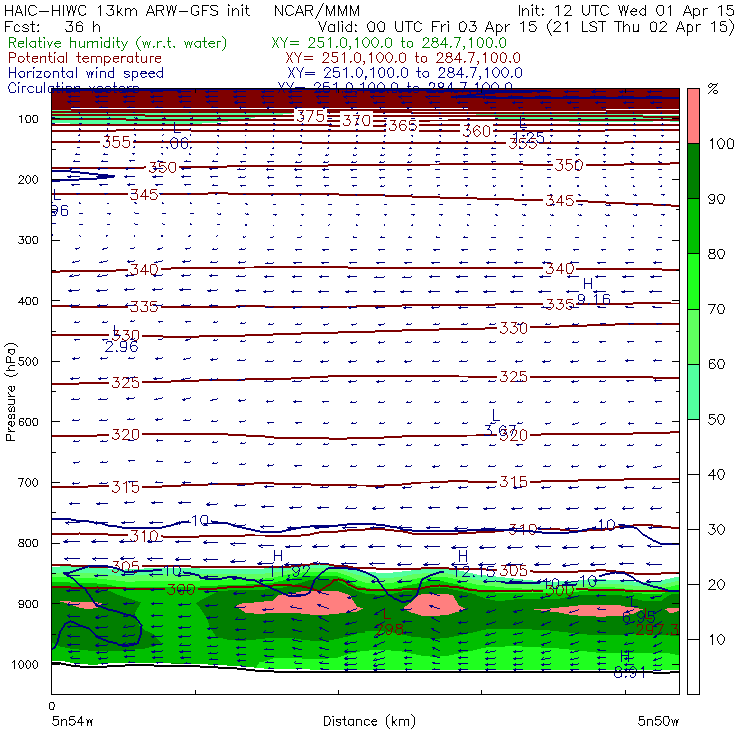This screenshot has height=740, width=740.
Task: Click the 'L 2.96' wind speed minimum
Action: point(121,339)
